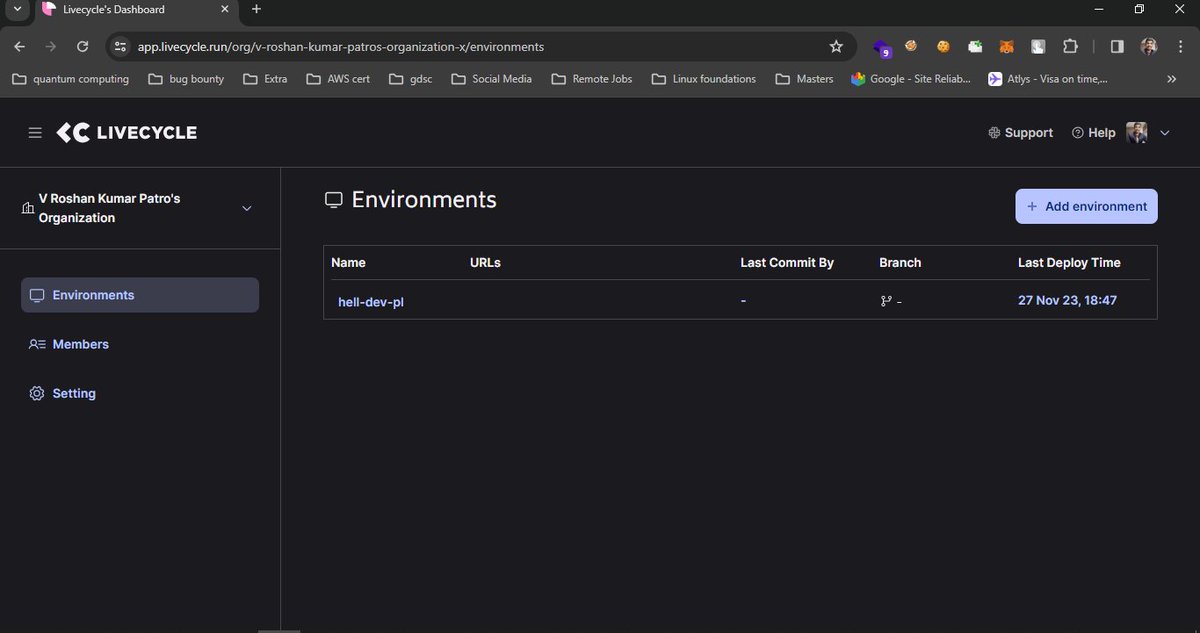The image size is (1200, 633).
Task: Go to Members in the sidebar
Action: coord(69,344)
